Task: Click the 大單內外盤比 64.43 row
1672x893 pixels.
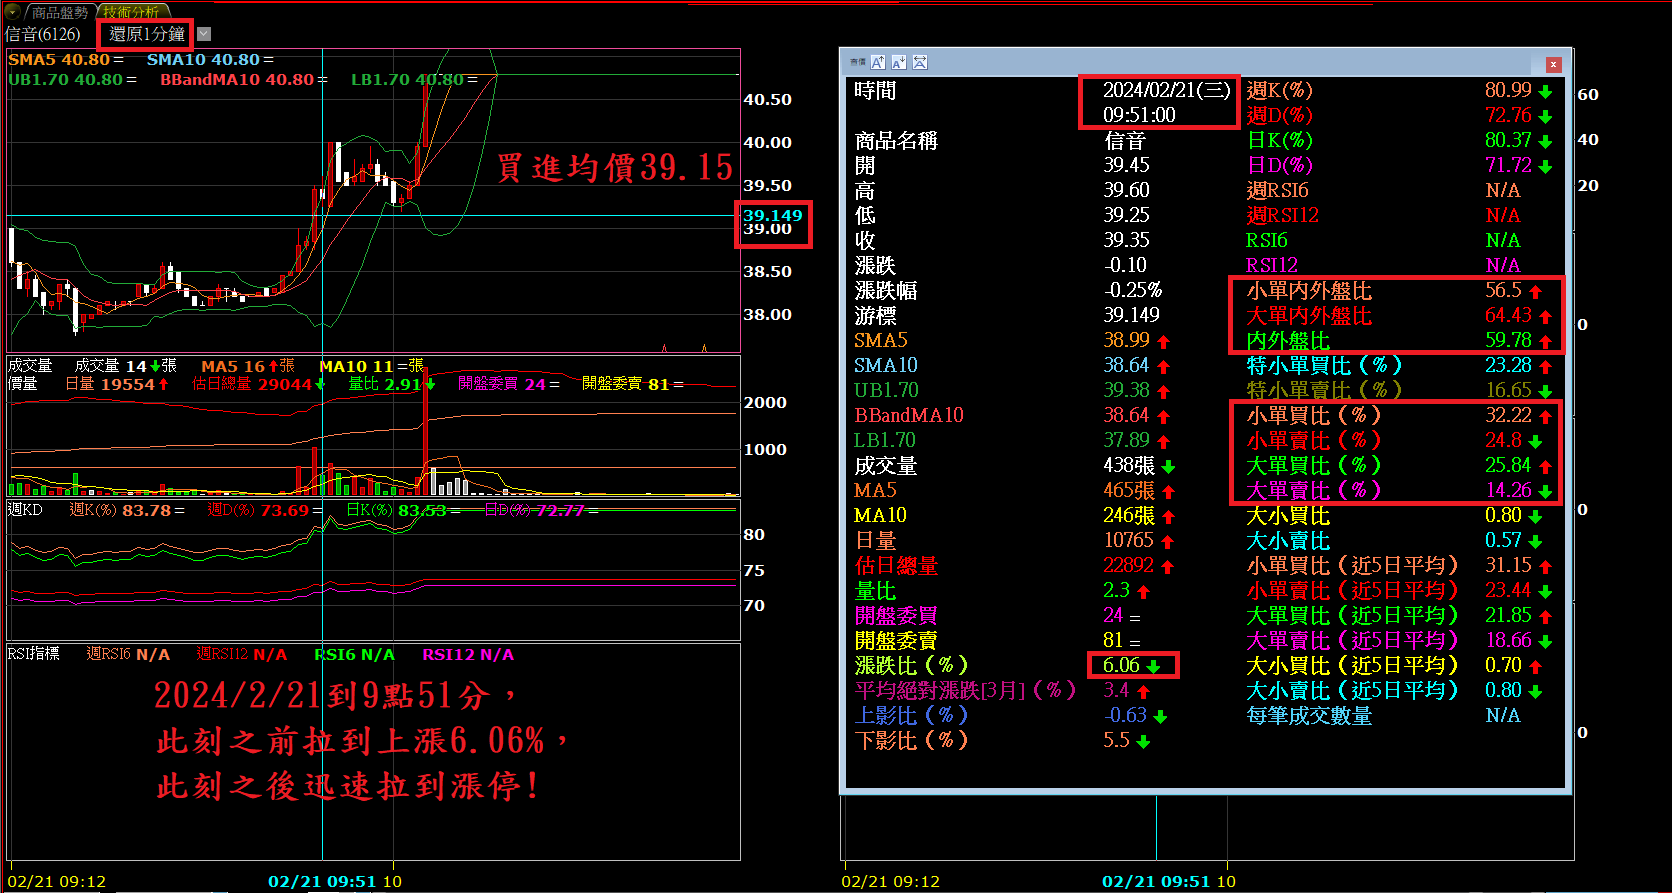Action: (x=1399, y=315)
